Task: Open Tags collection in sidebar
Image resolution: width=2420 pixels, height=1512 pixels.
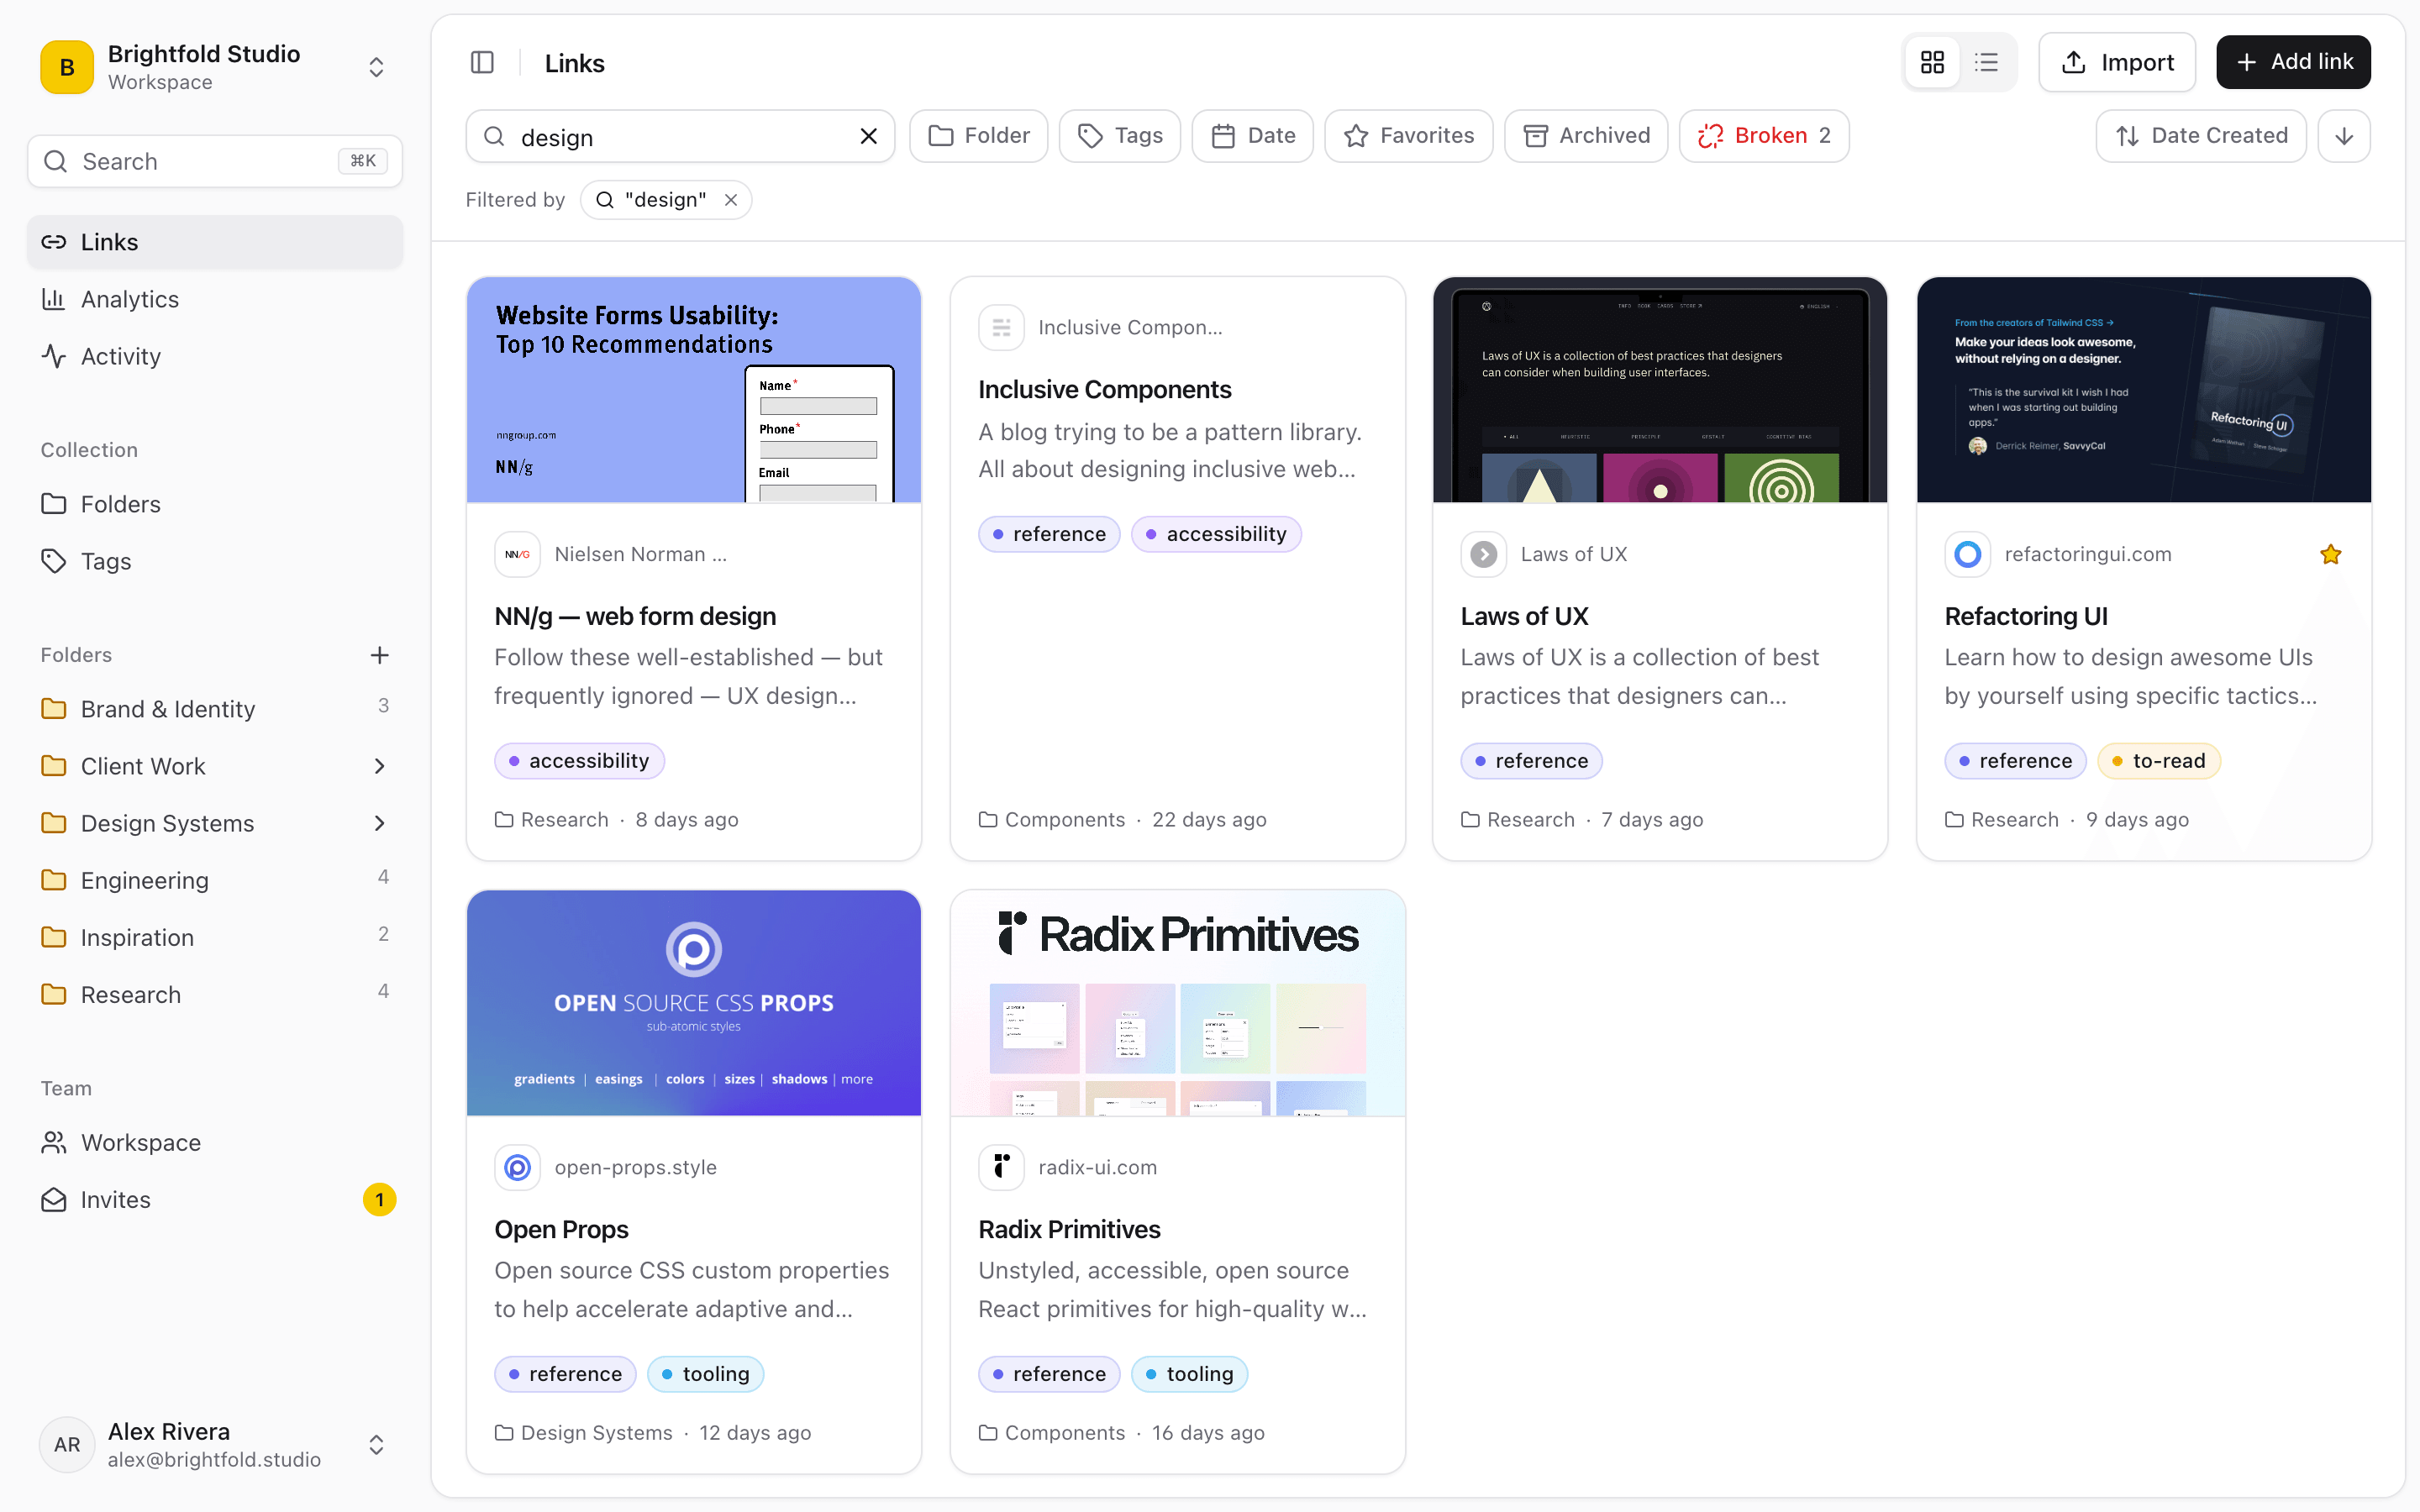Action: (x=214, y=561)
